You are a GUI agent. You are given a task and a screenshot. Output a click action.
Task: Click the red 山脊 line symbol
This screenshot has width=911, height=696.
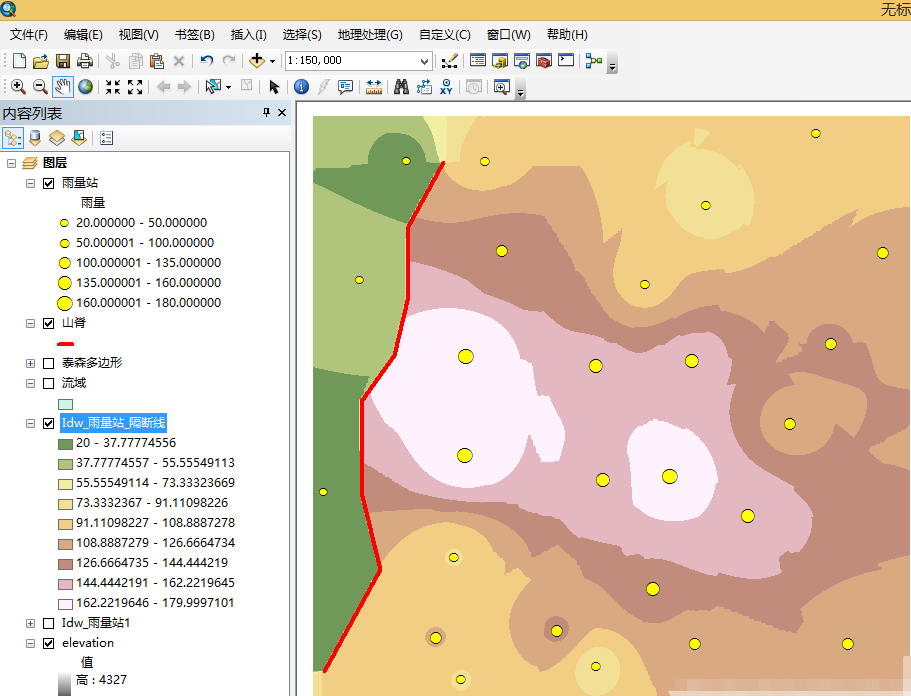(x=66, y=344)
